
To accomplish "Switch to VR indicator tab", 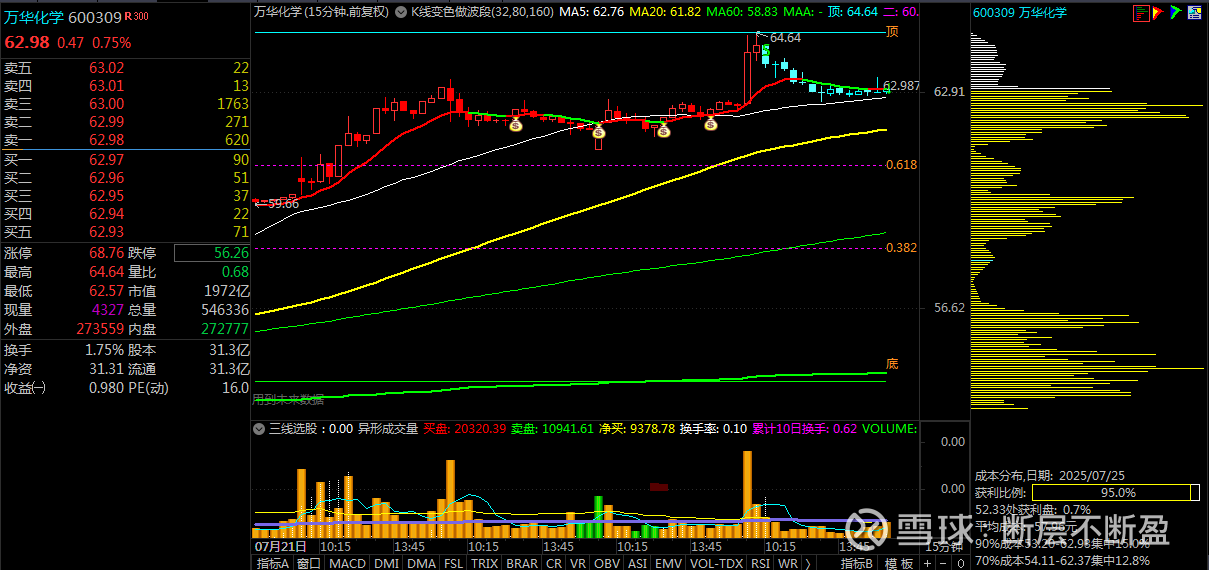I will [x=578, y=563].
